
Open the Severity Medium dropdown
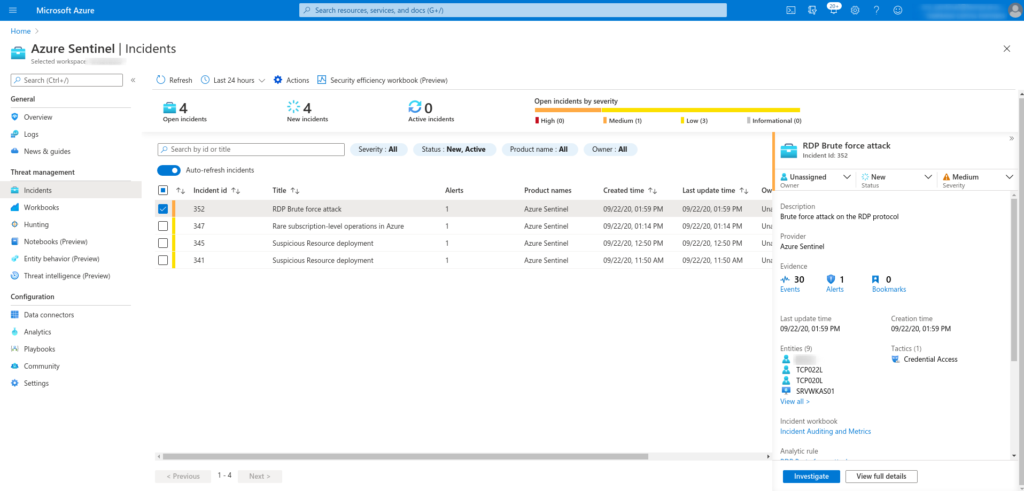click(977, 179)
